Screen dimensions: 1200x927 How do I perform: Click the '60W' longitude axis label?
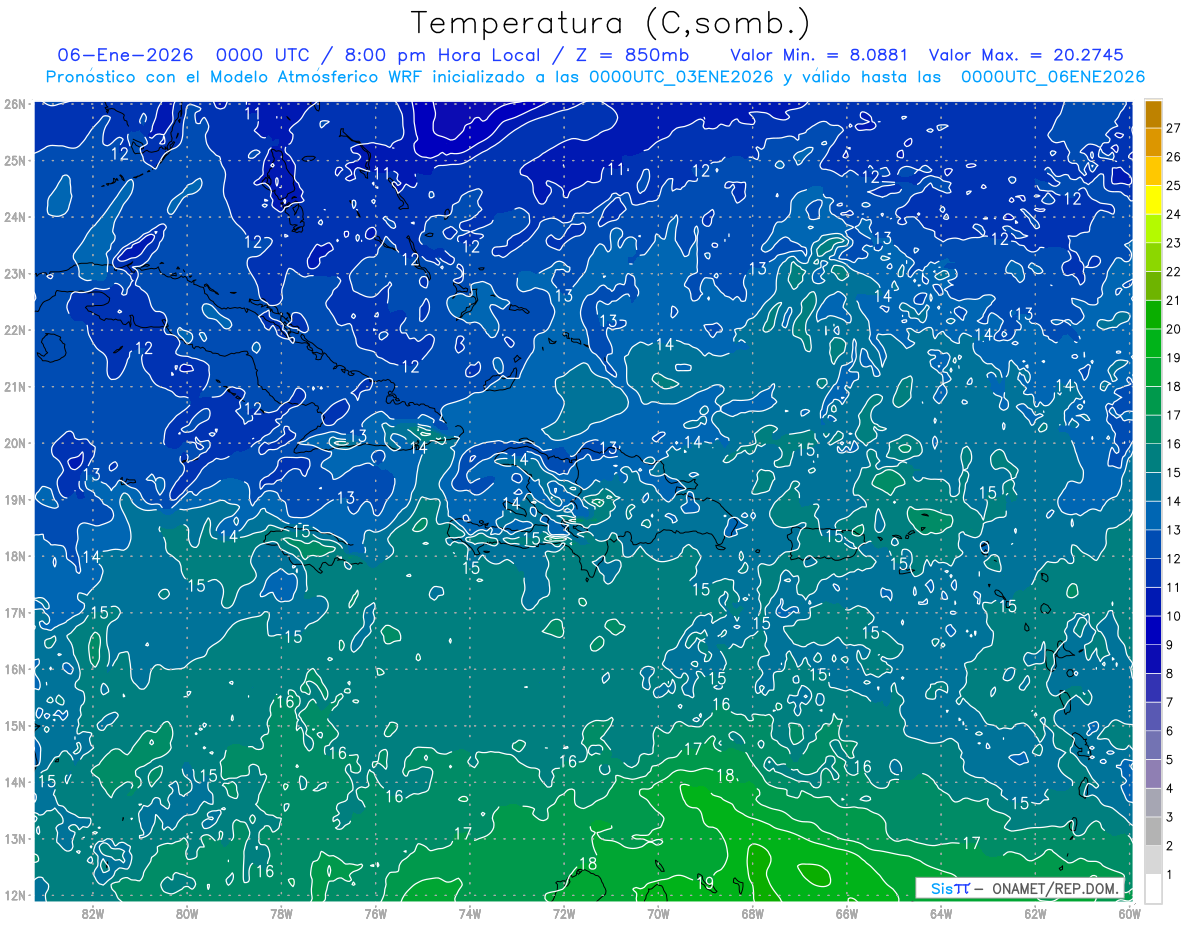pyautogui.click(x=1130, y=912)
